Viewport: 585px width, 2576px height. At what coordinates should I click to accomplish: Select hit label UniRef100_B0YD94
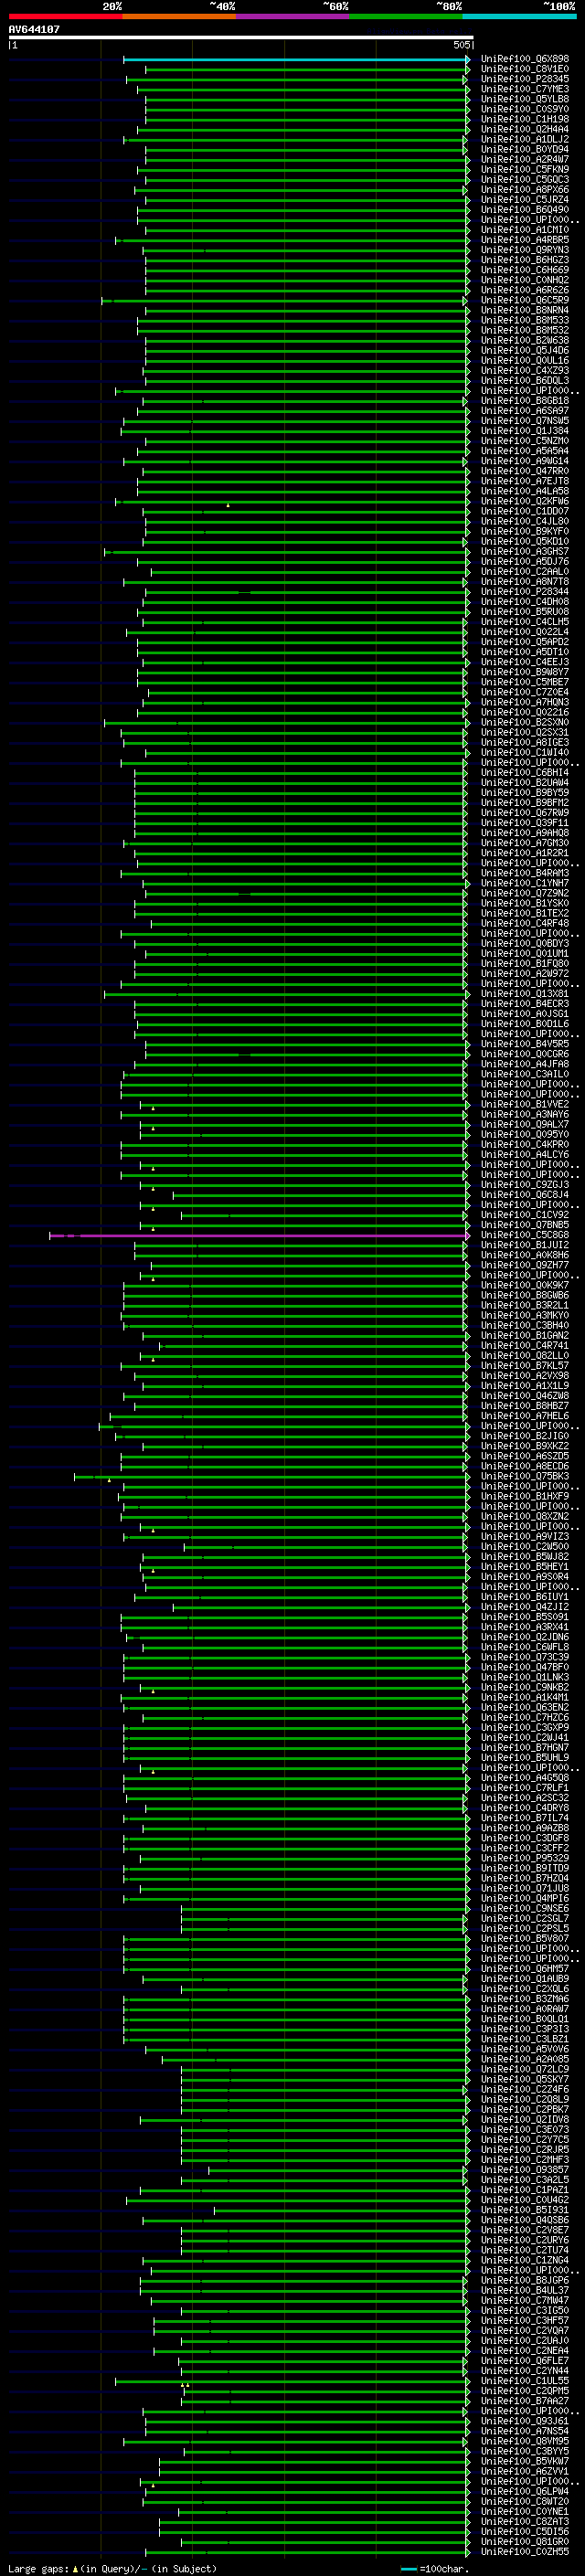pyautogui.click(x=524, y=149)
